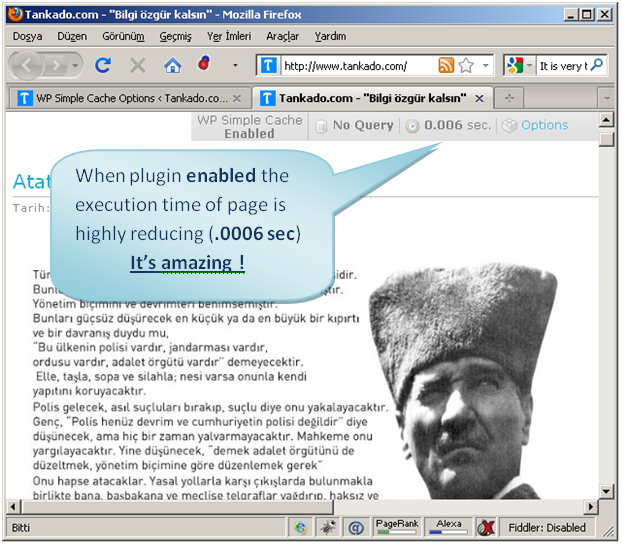Switch to WP Simple Cache Options tab
Image resolution: width=622 pixels, height=544 pixels.
tap(123, 98)
